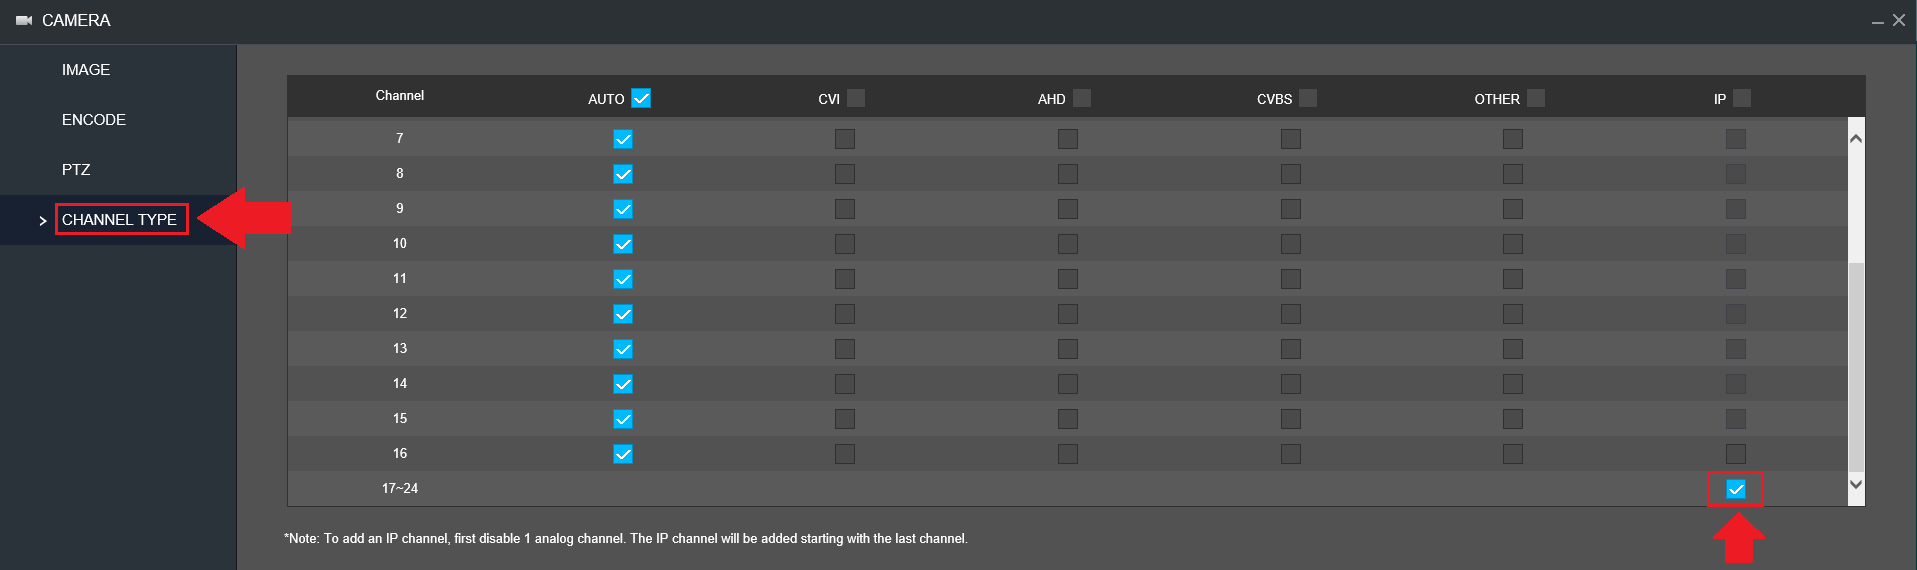Enable the CVI header checkbox

point(856,98)
